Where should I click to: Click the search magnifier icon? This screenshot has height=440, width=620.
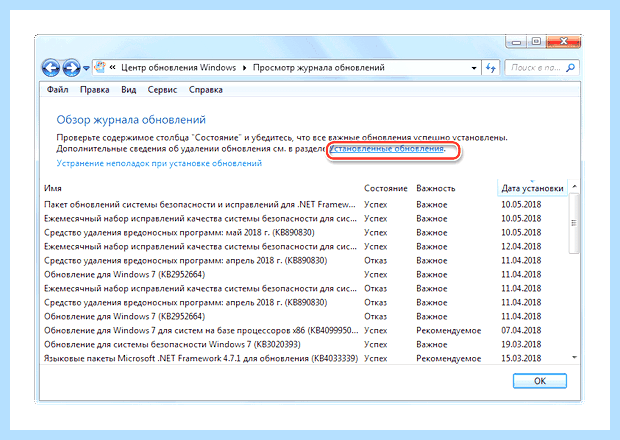(570, 68)
